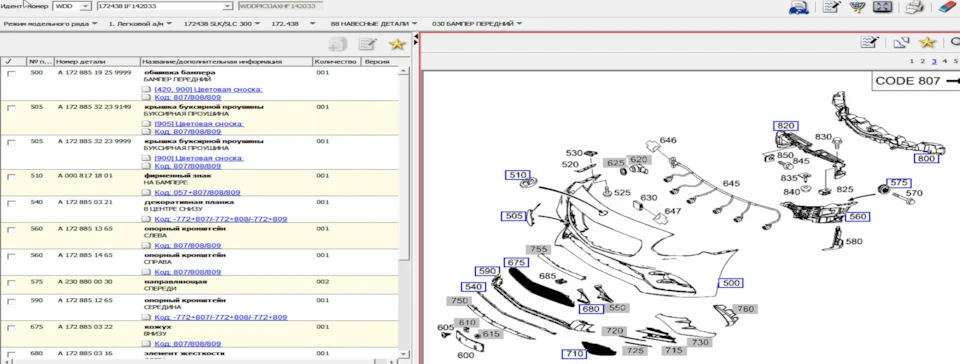Click the star icon above the diagram
The width and height of the screenshot is (960, 364).
point(928,42)
